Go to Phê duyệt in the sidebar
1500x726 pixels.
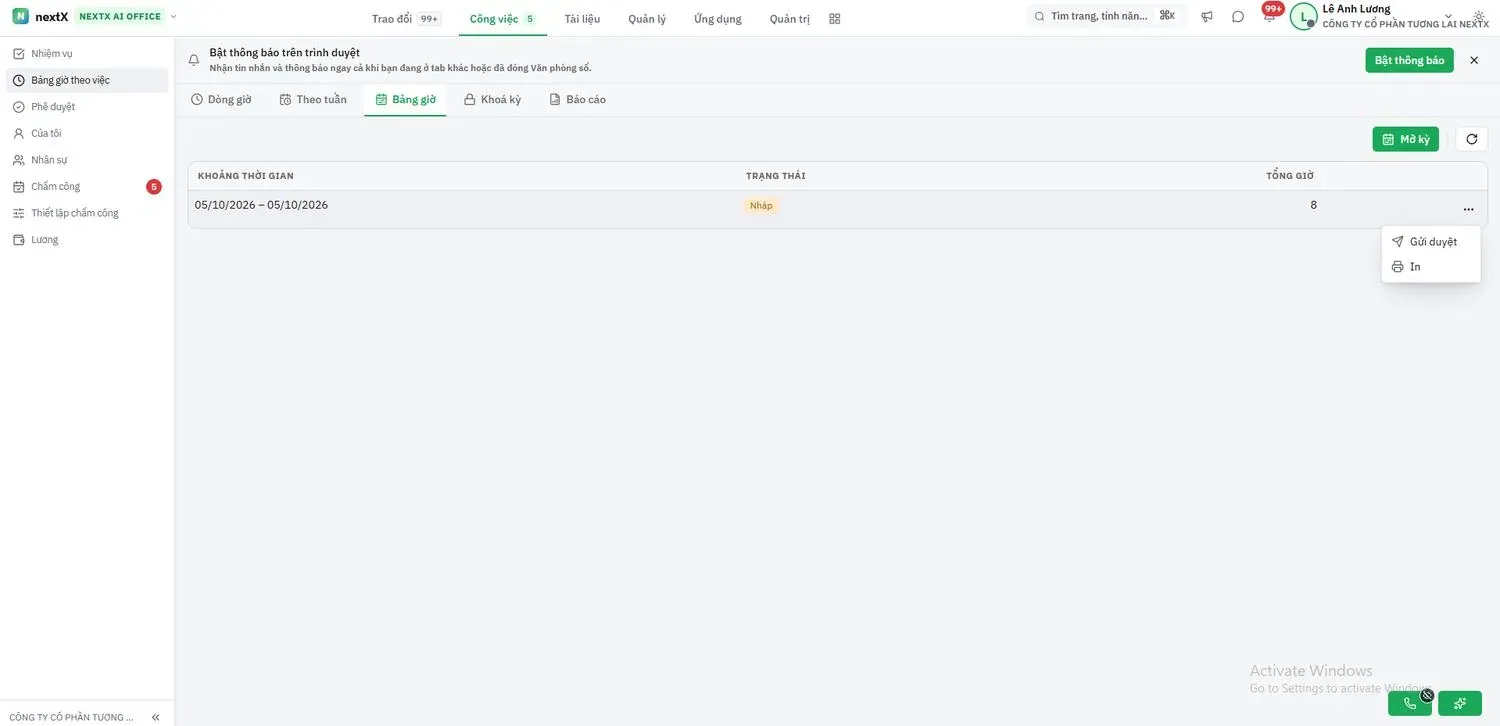(x=87, y=107)
